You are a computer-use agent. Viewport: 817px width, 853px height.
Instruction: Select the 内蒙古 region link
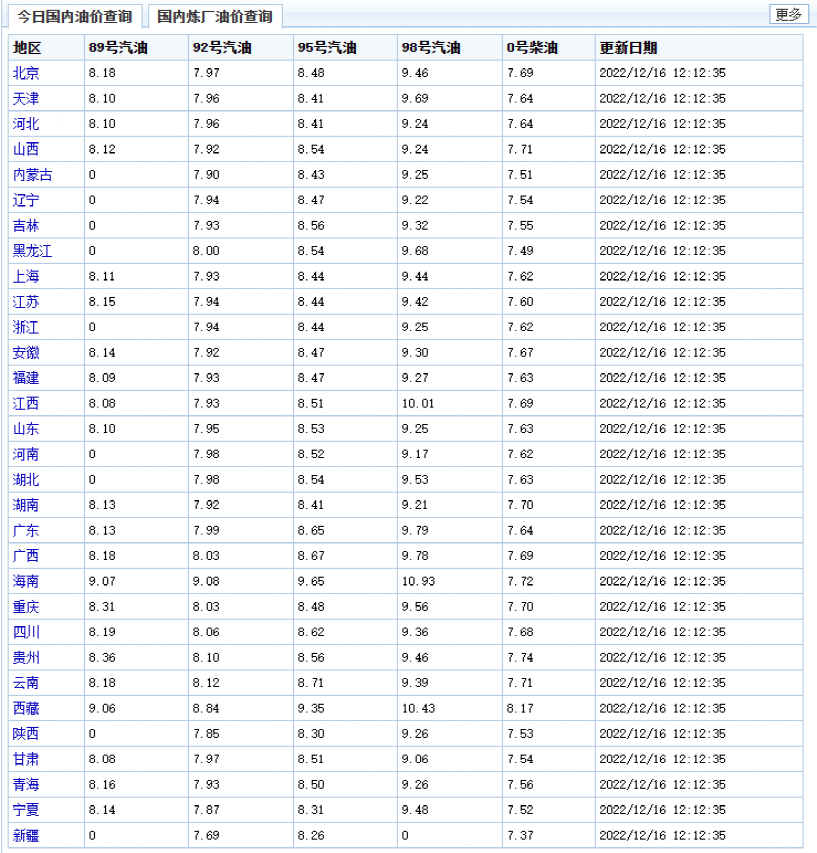[x=32, y=175]
